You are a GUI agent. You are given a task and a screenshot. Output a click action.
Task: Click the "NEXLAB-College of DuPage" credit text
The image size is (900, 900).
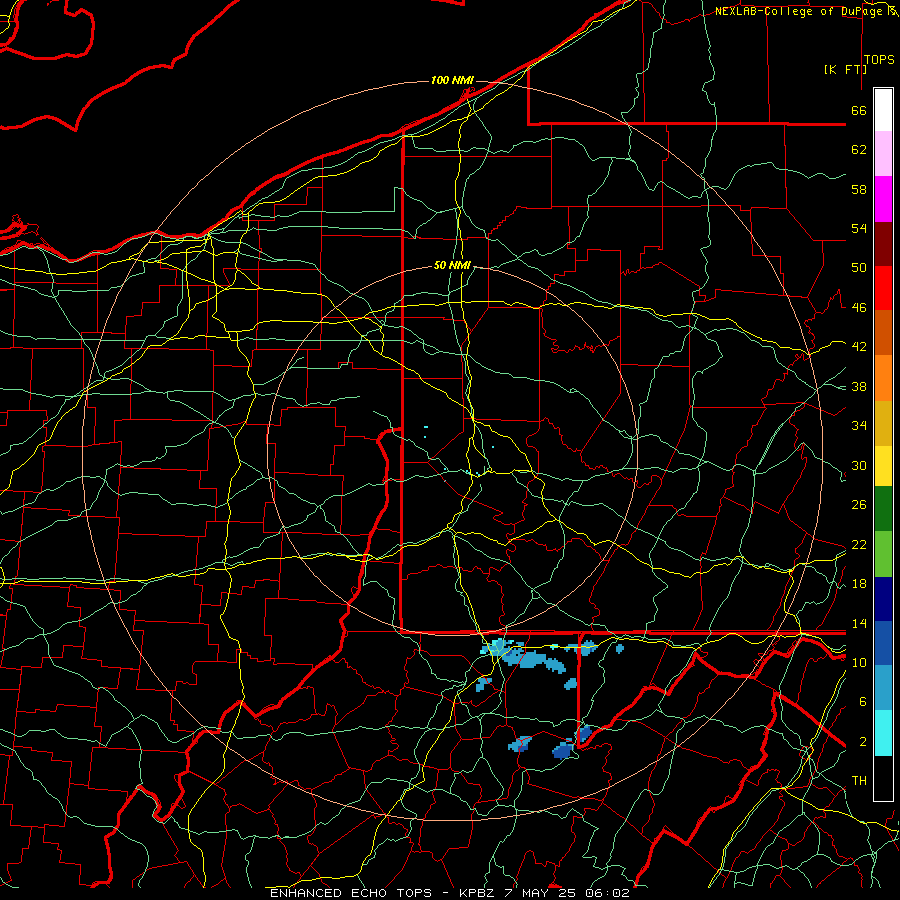pyautogui.click(x=798, y=11)
